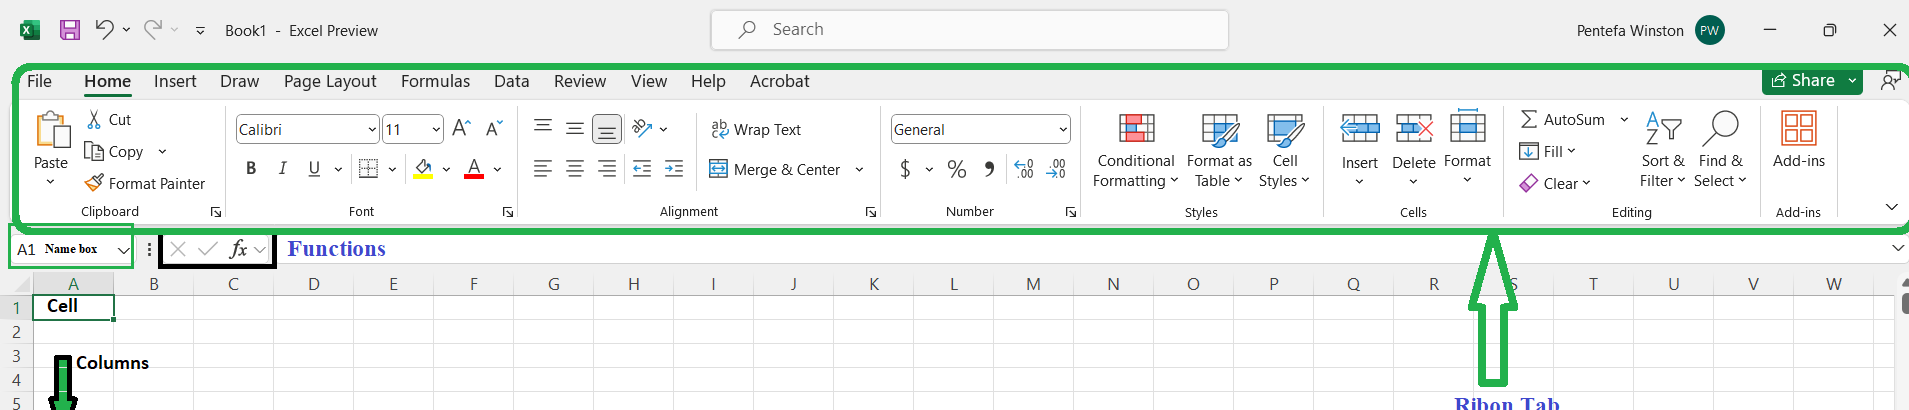This screenshot has width=1909, height=410.
Task: Expand the Name box dropdown arrow
Action: [123, 250]
